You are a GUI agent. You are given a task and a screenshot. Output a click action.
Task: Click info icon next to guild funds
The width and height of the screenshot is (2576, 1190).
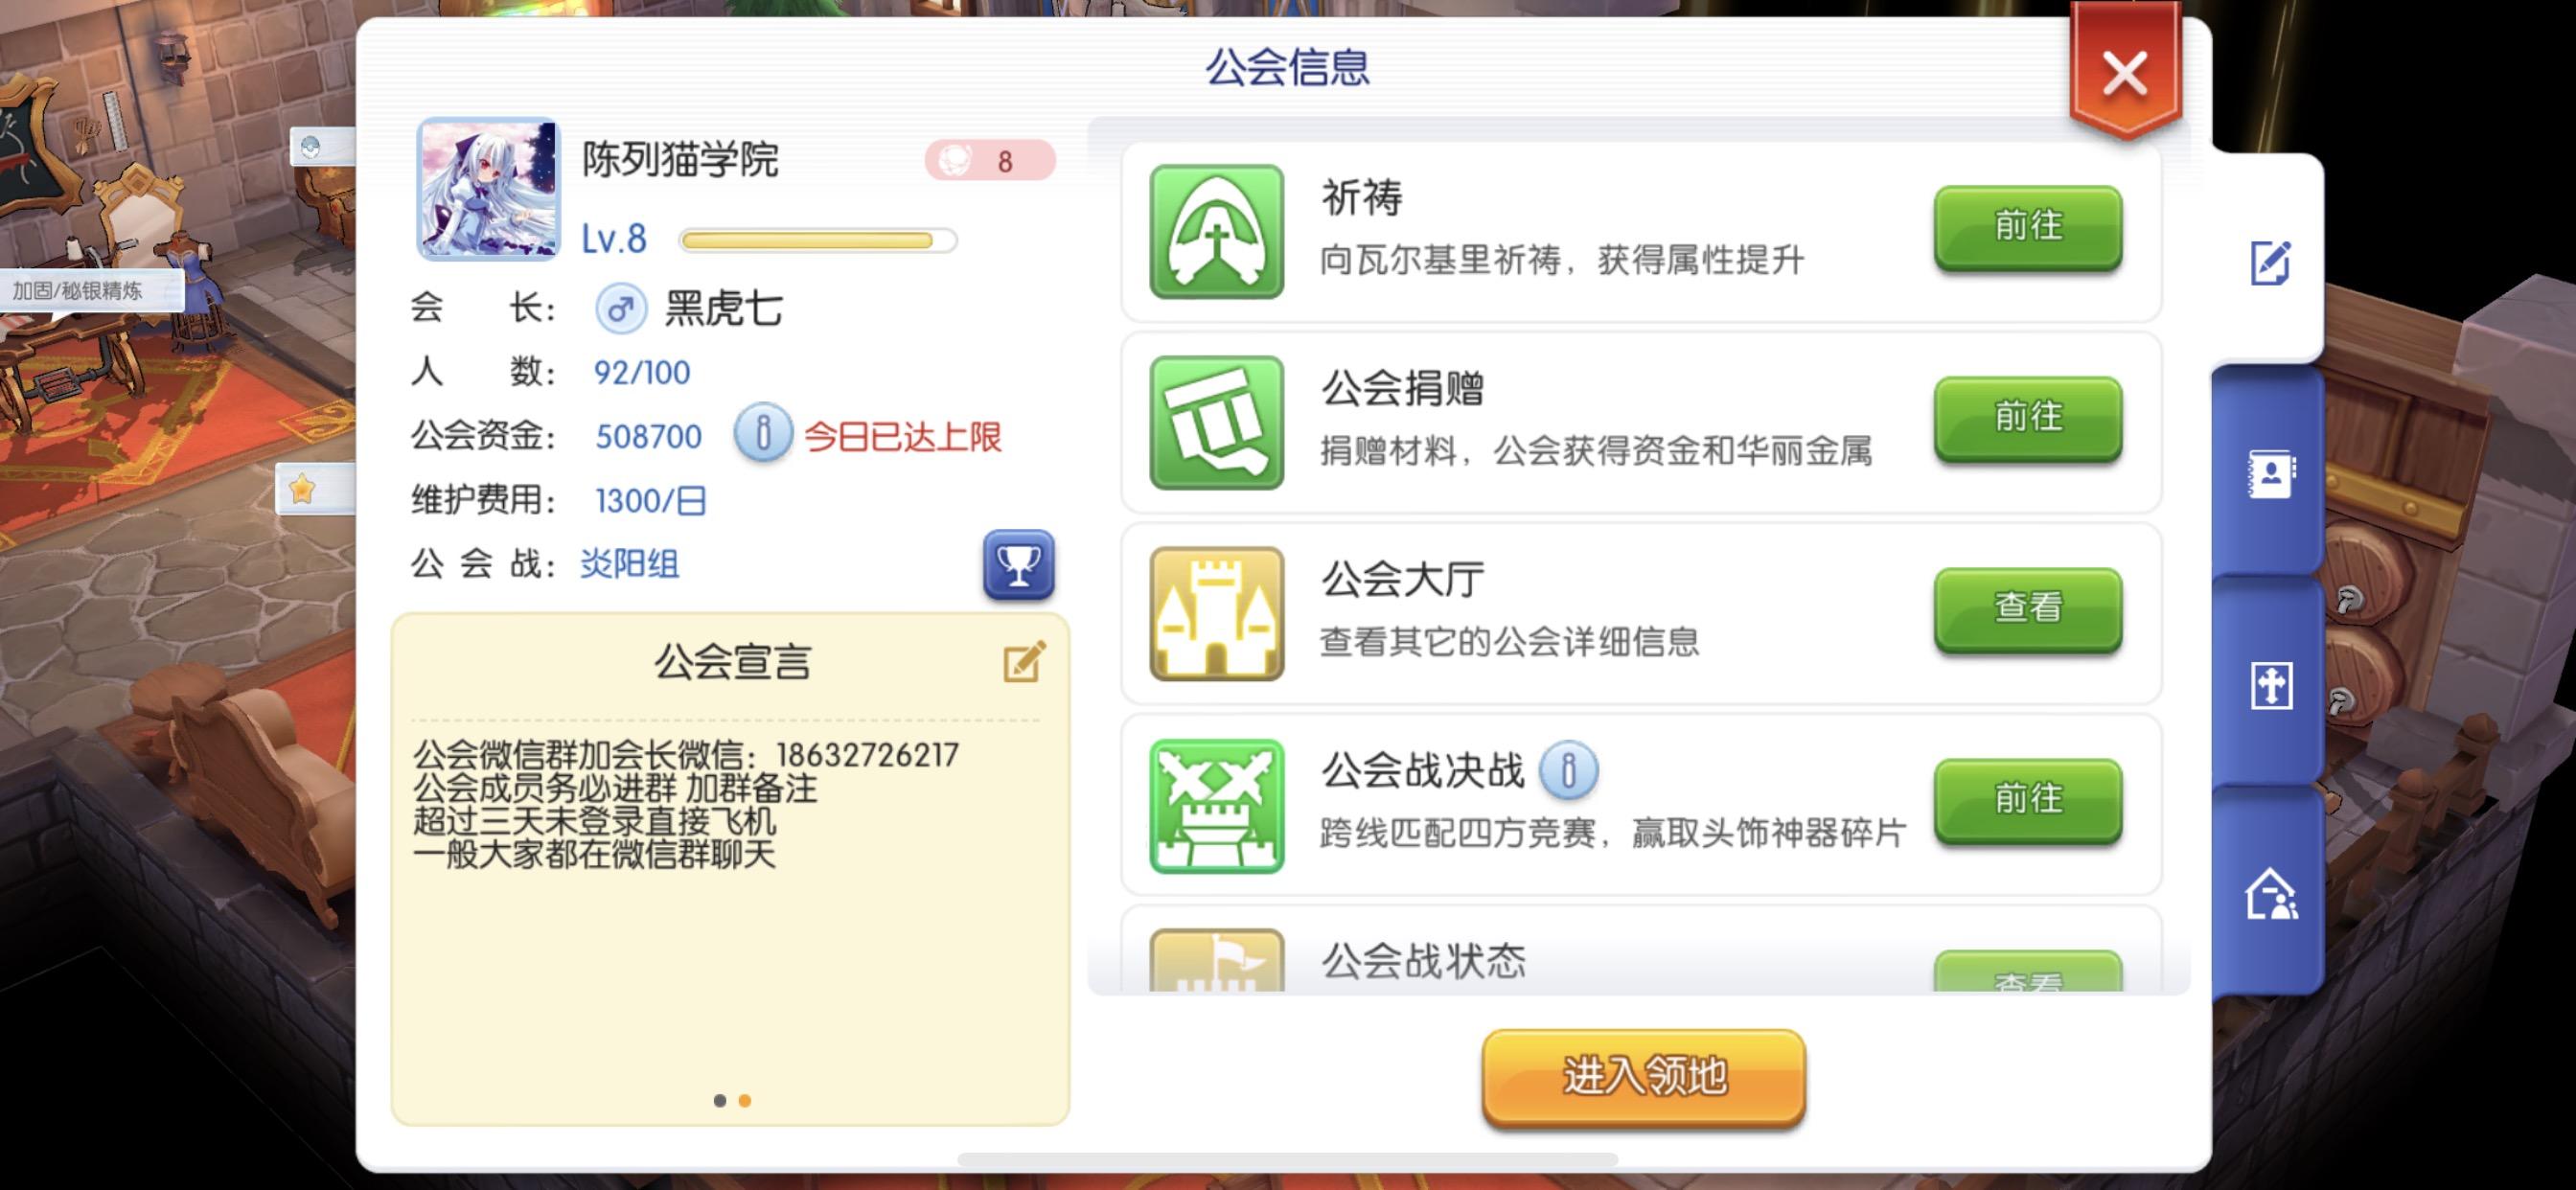click(x=762, y=434)
